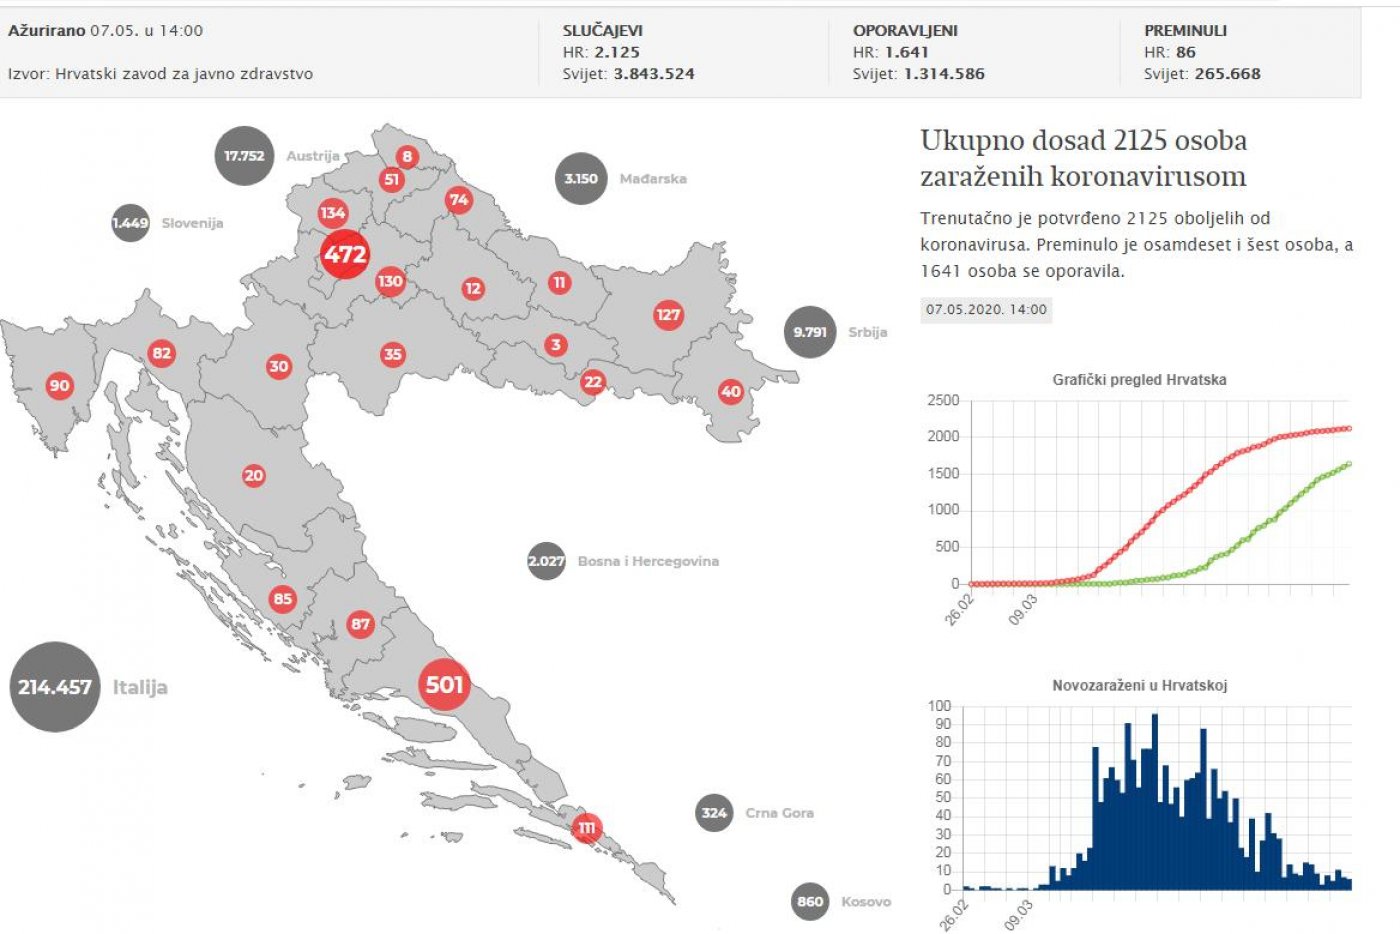The width and height of the screenshot is (1400, 934).
Task: Select the red 130 cases bubble
Action: pos(390,281)
